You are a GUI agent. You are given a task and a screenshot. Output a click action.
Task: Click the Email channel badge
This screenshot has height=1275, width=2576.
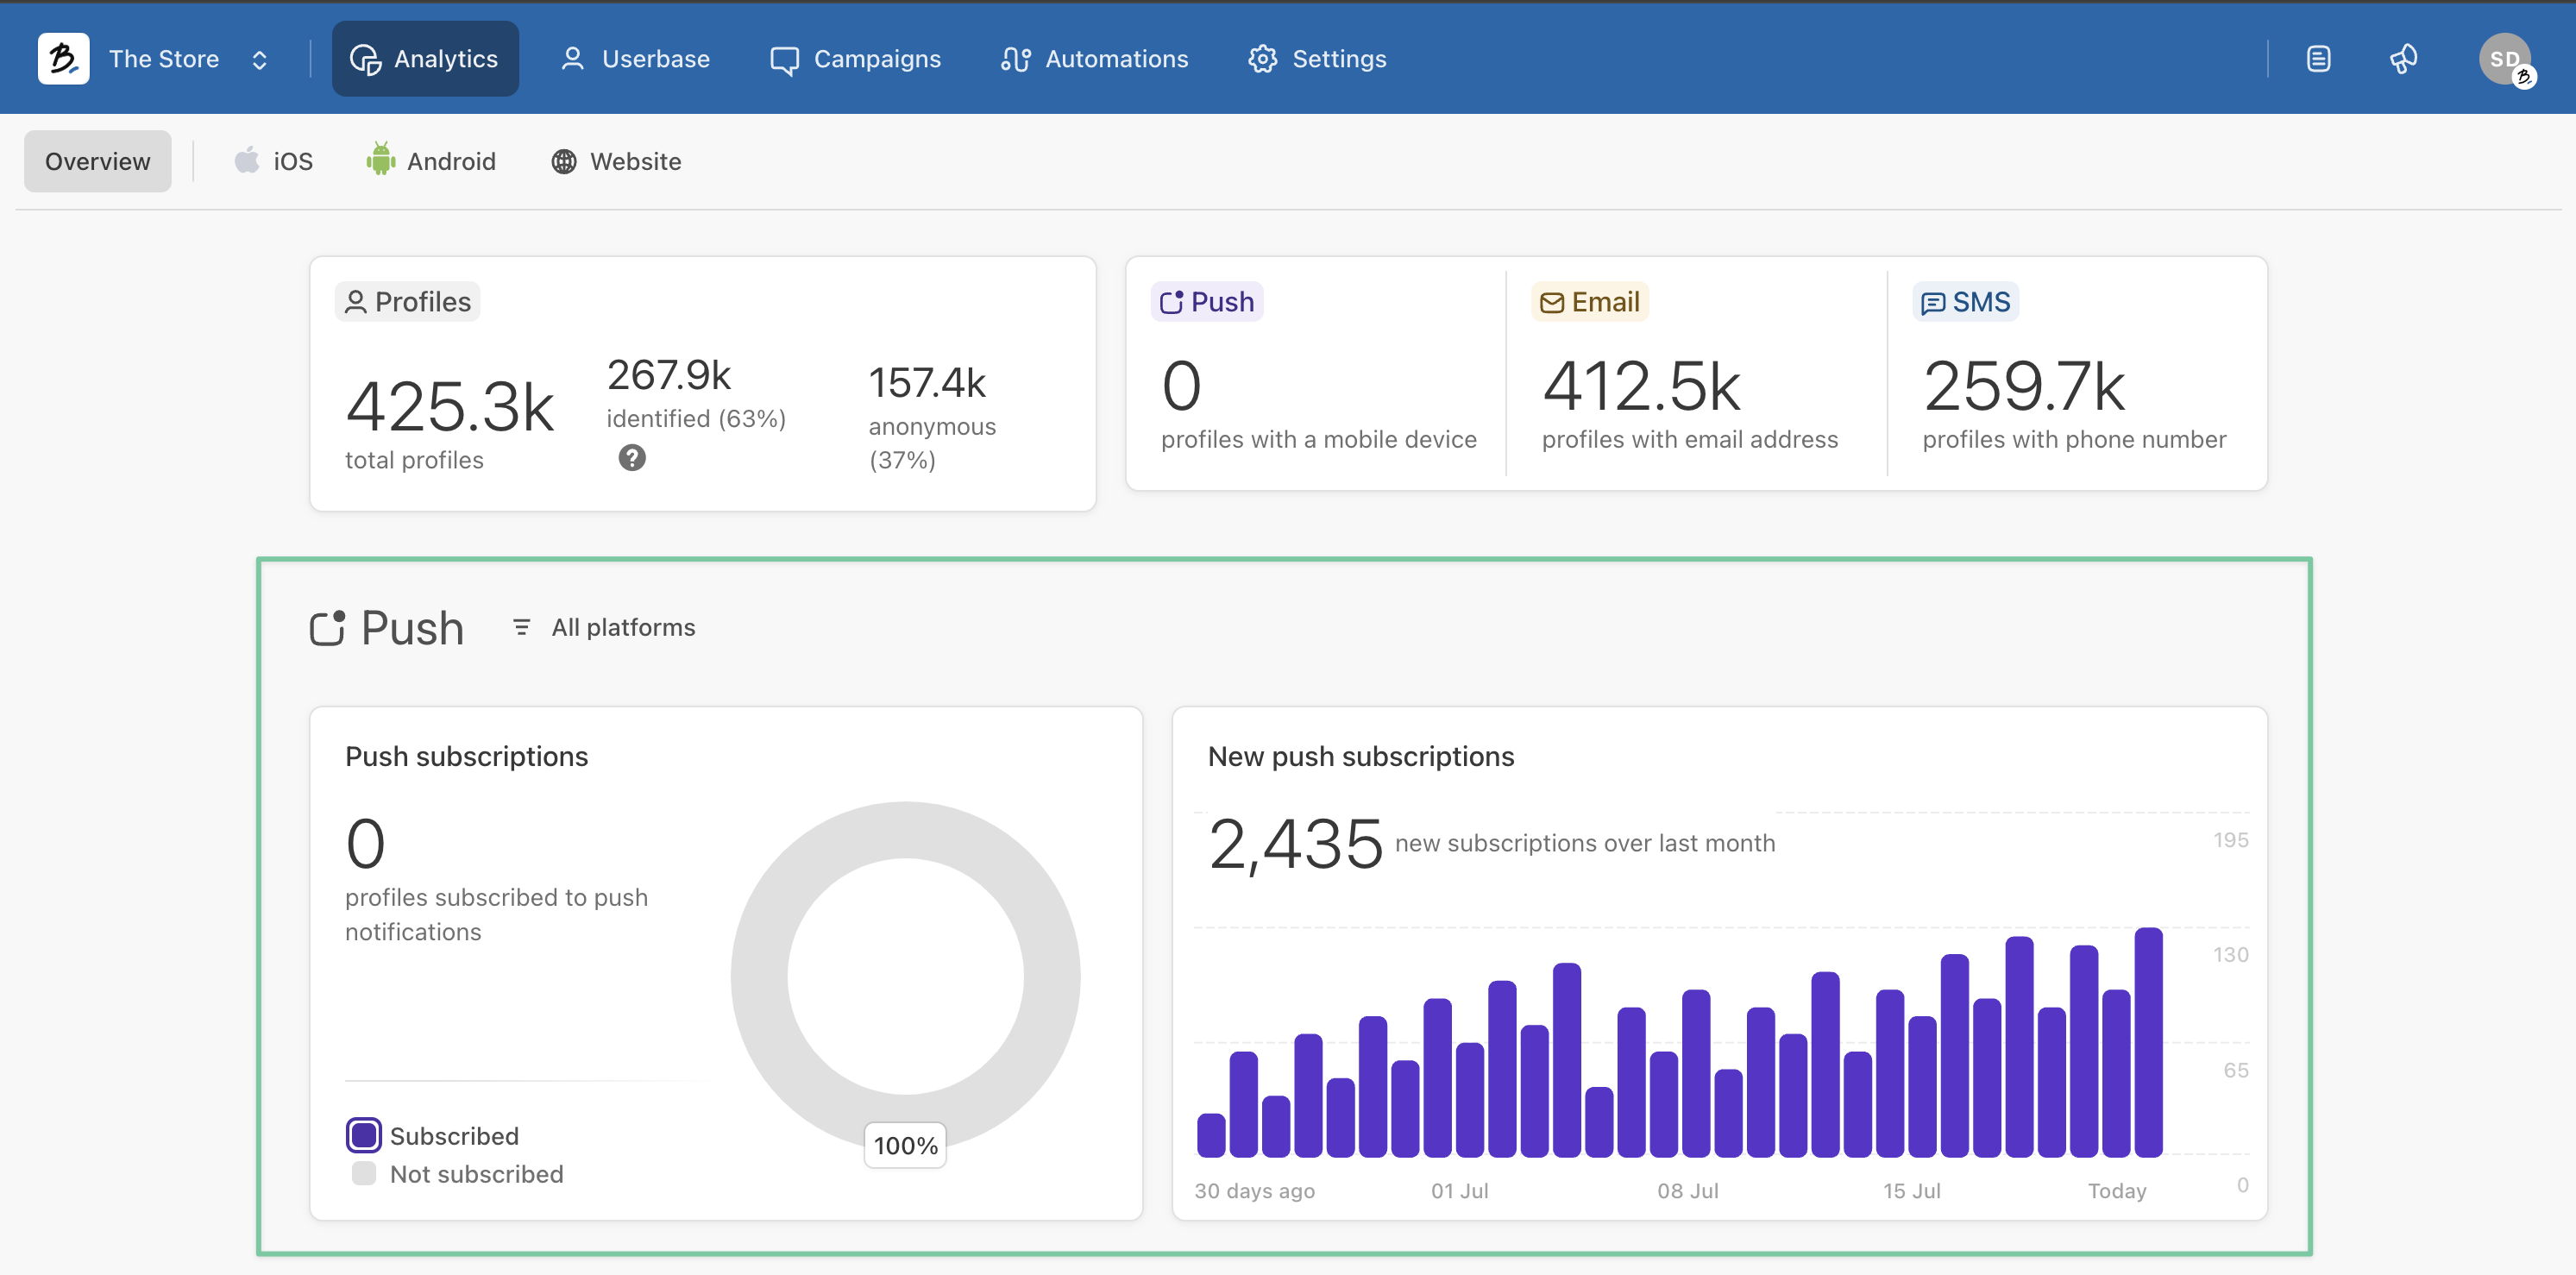coord(1589,301)
